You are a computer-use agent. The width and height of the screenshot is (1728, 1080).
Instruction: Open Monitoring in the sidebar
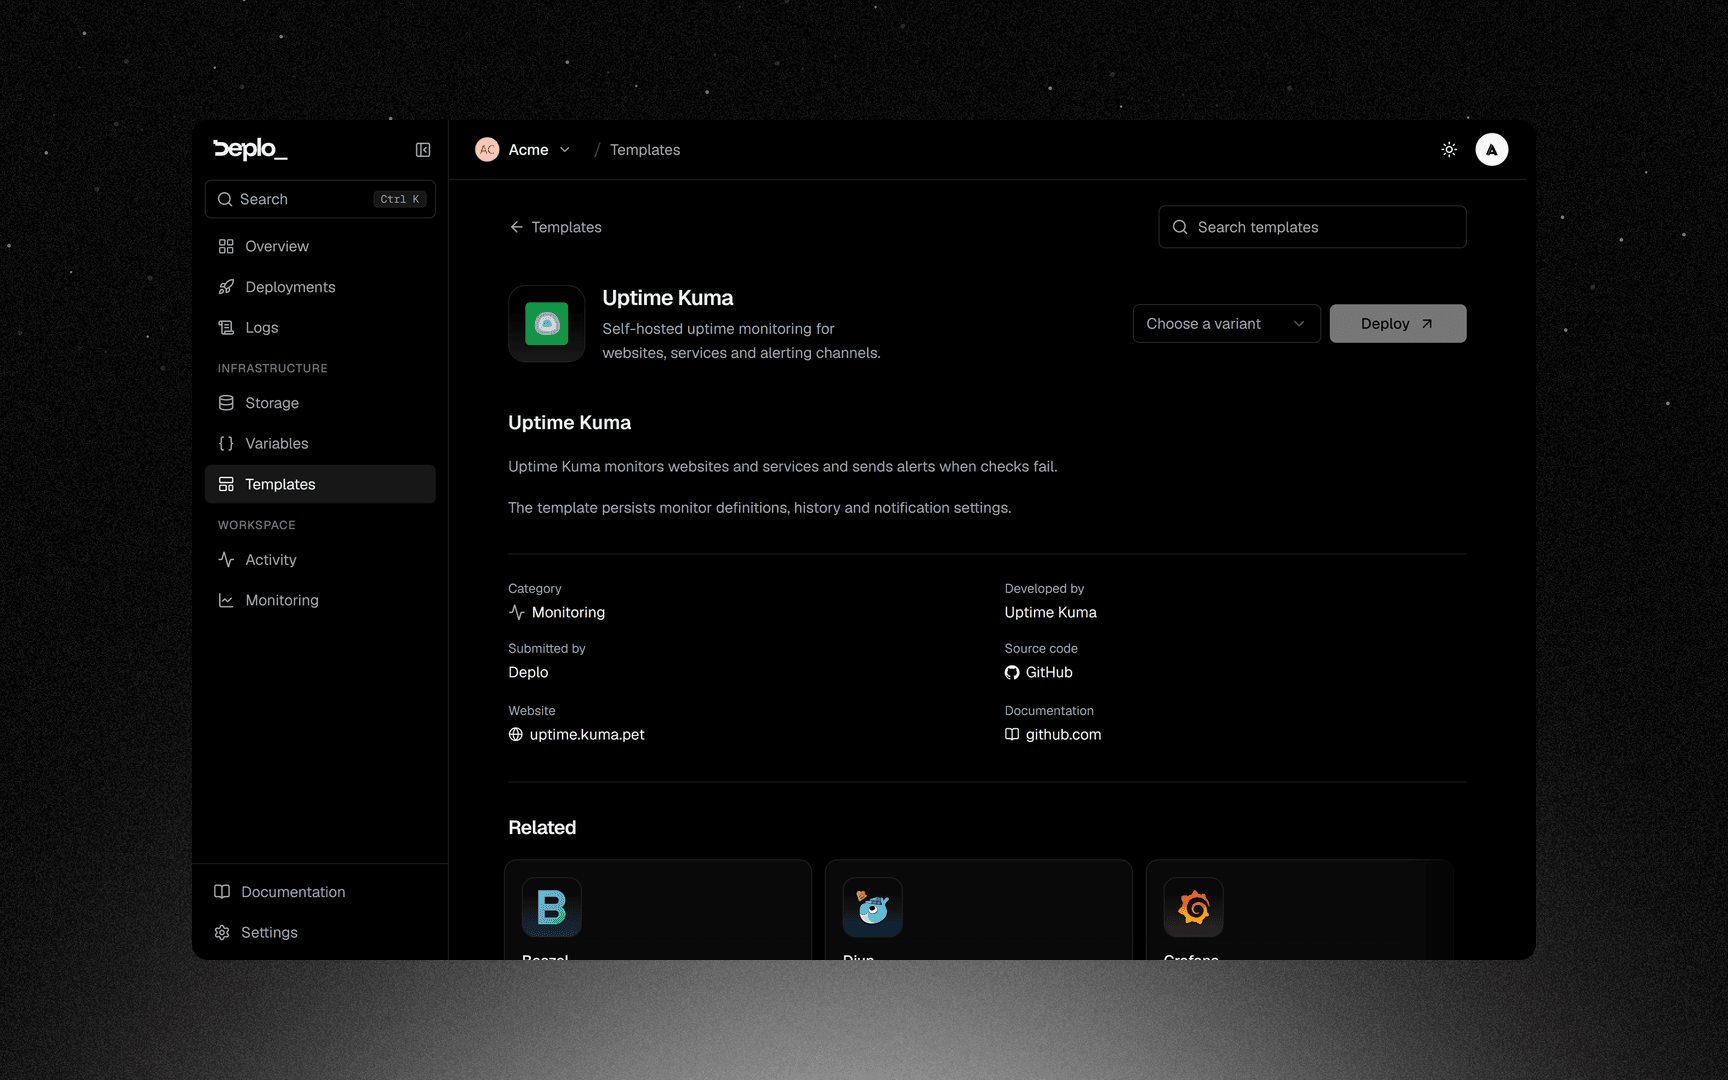pos(320,600)
